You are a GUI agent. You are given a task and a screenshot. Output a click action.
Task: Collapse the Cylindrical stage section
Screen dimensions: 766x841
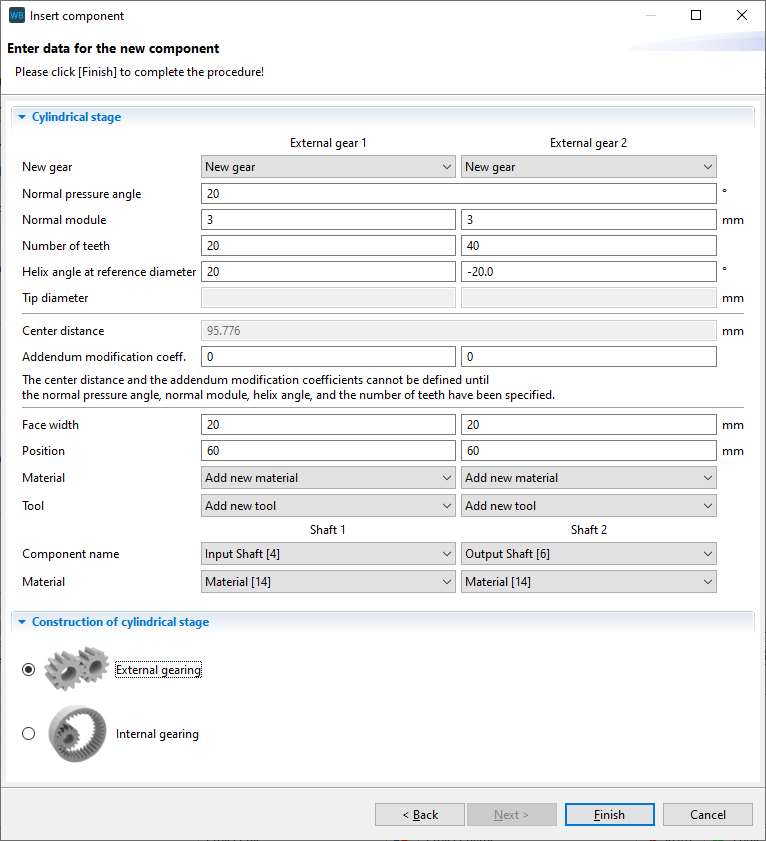point(22,117)
